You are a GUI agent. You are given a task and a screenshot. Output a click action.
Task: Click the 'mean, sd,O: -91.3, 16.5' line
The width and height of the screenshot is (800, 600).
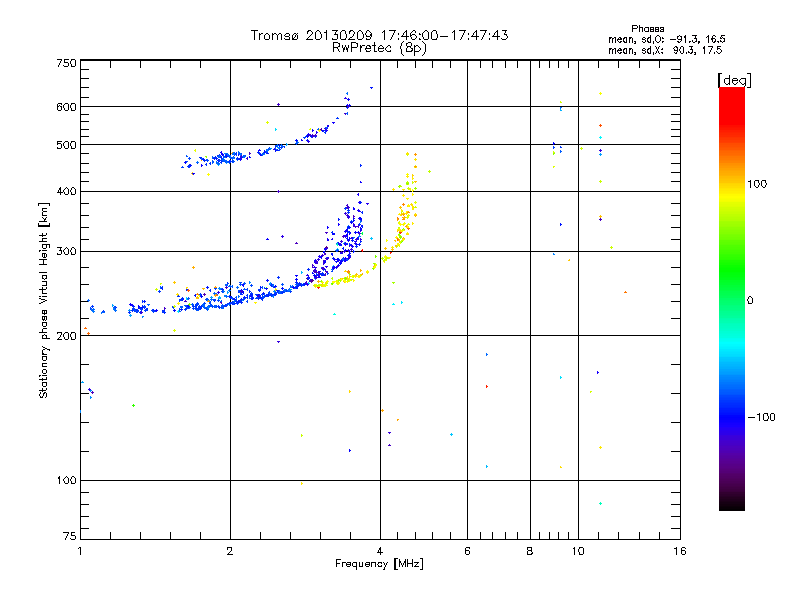666,39
